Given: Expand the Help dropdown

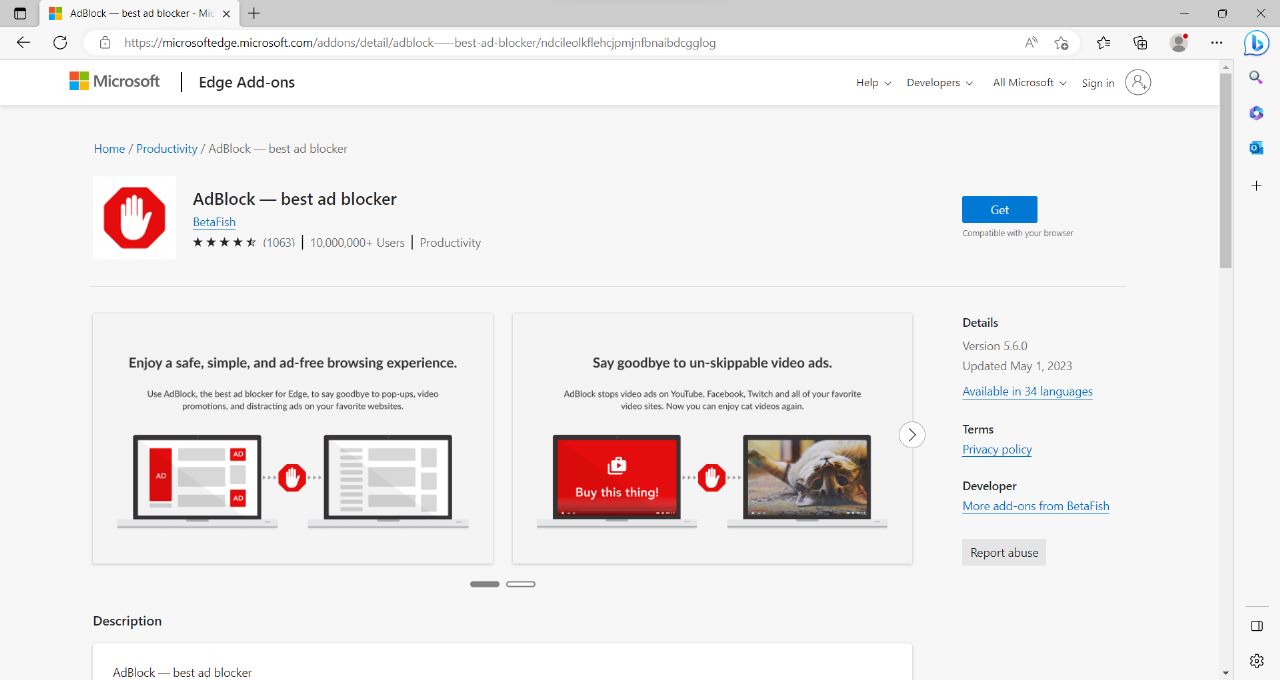Looking at the screenshot, I should click(871, 83).
